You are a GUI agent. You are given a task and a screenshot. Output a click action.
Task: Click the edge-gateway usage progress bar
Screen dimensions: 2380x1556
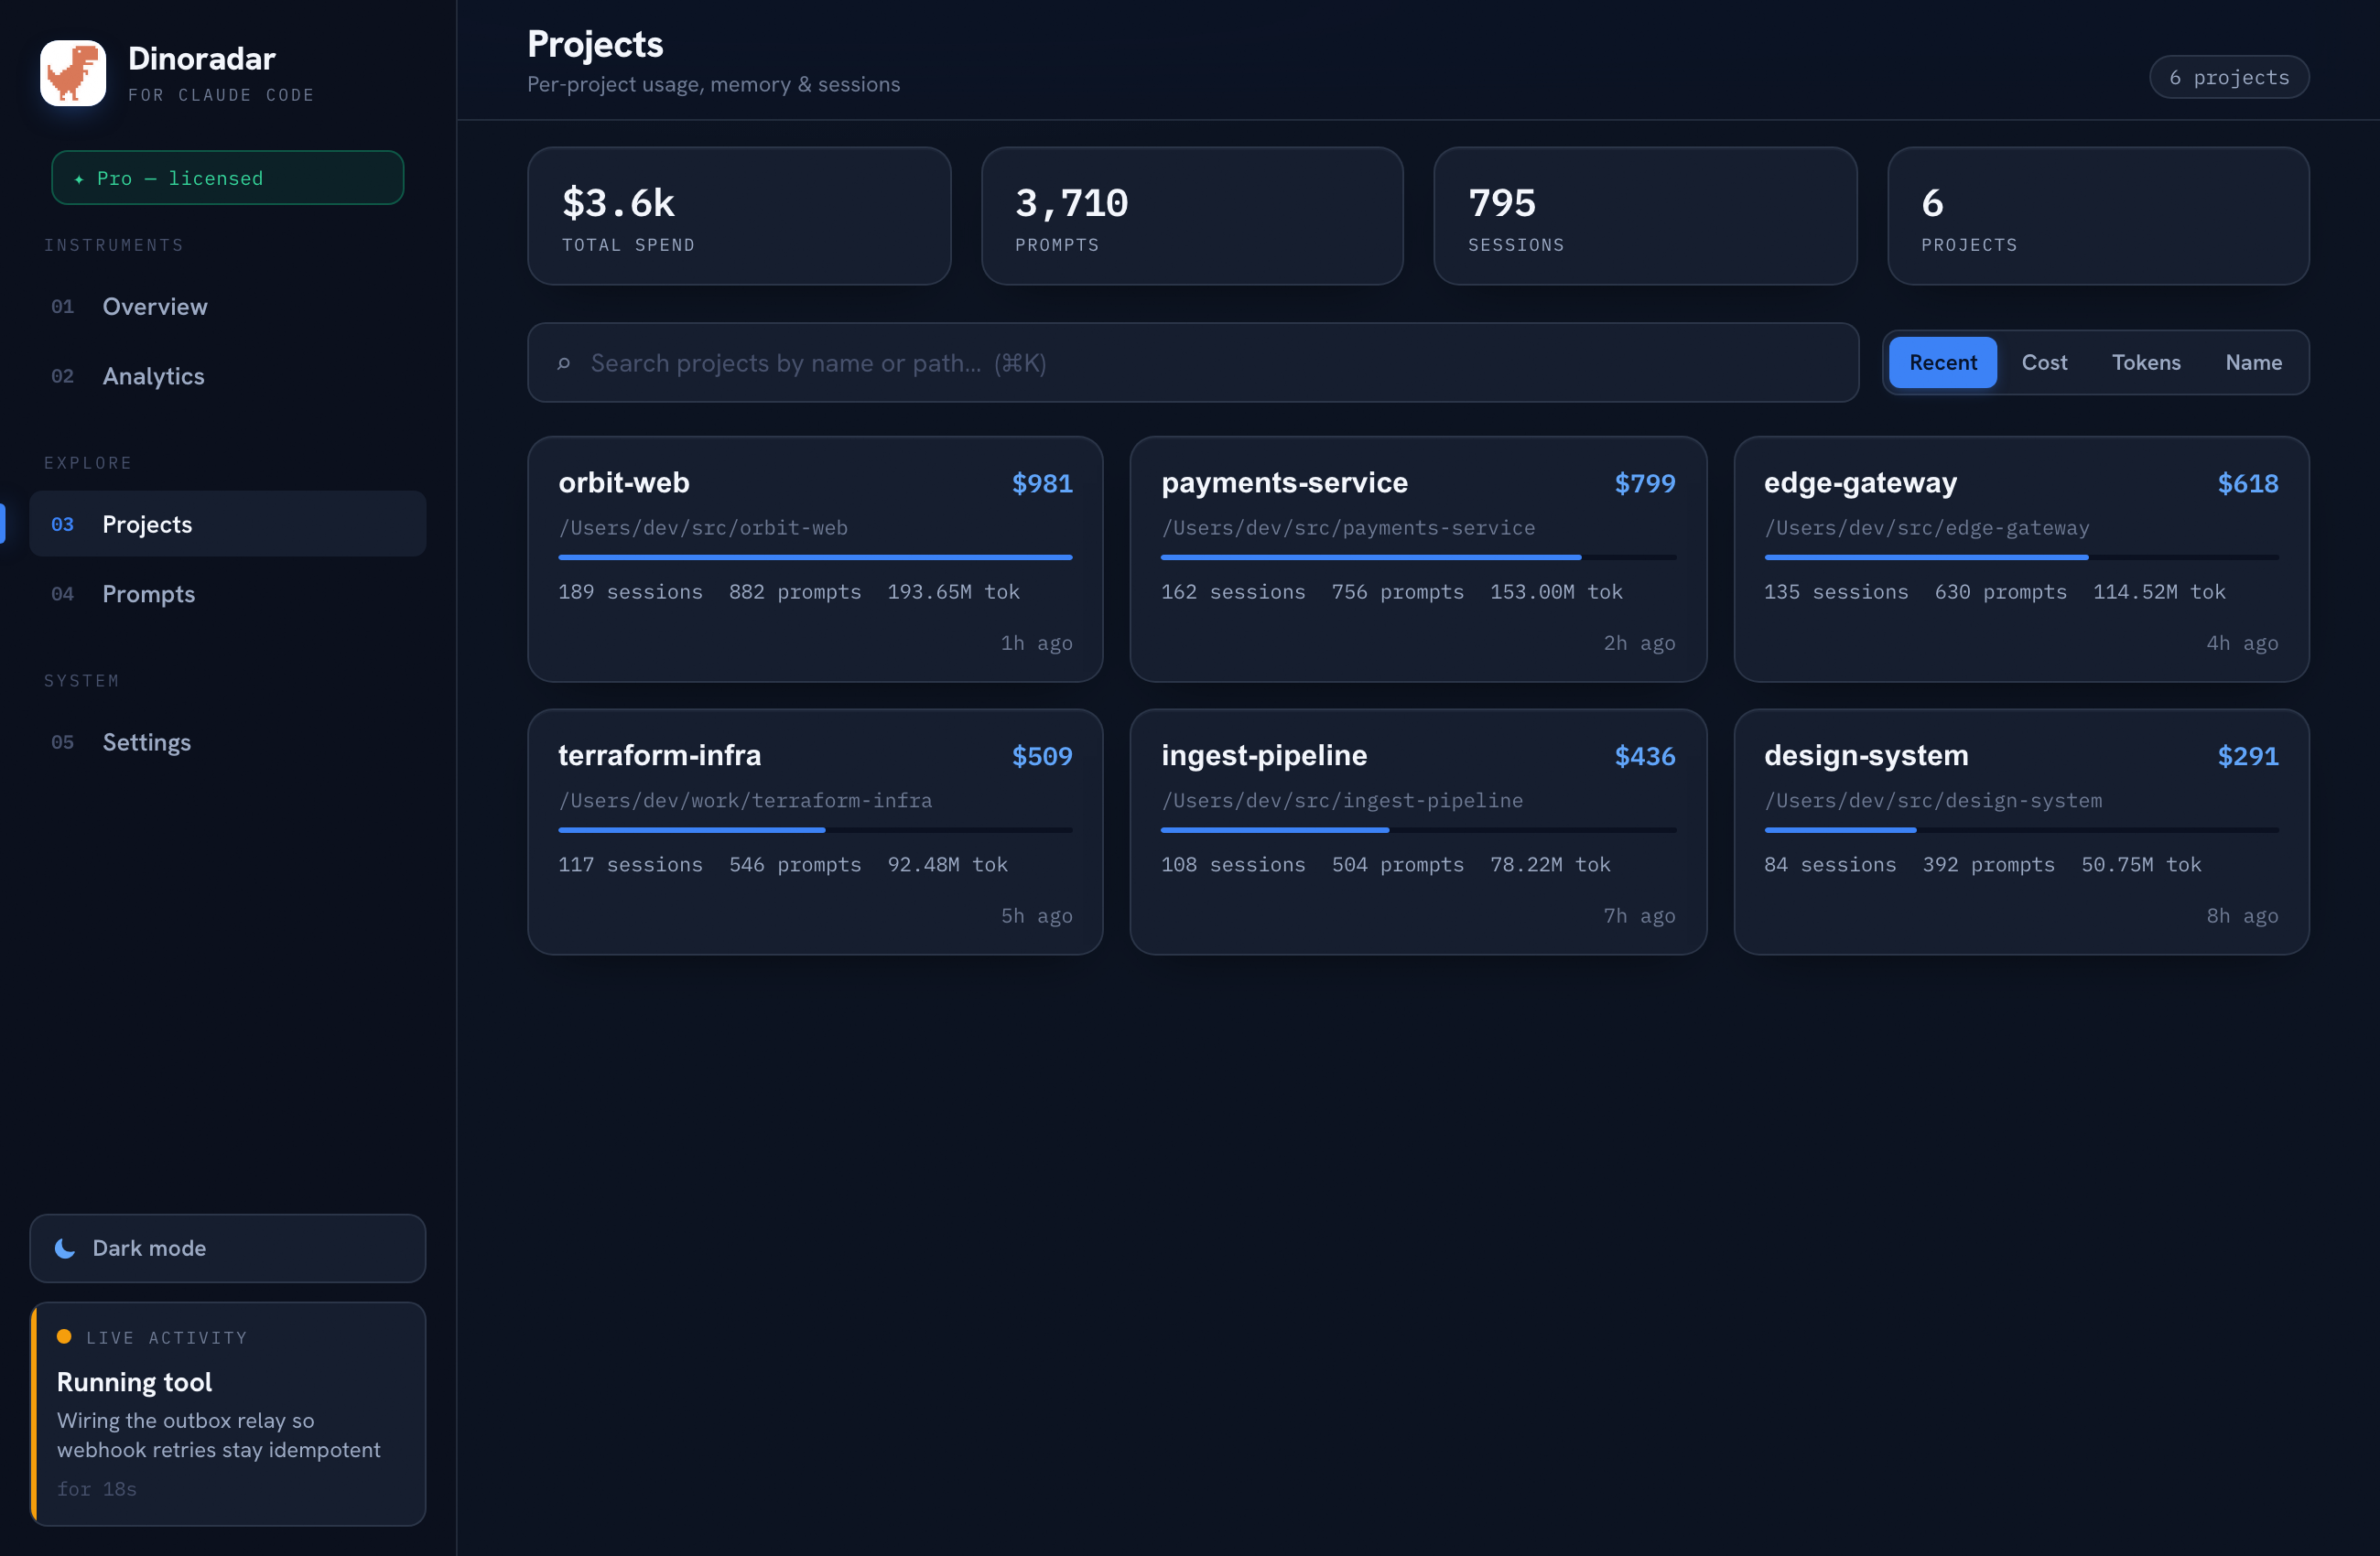tap(2021, 557)
